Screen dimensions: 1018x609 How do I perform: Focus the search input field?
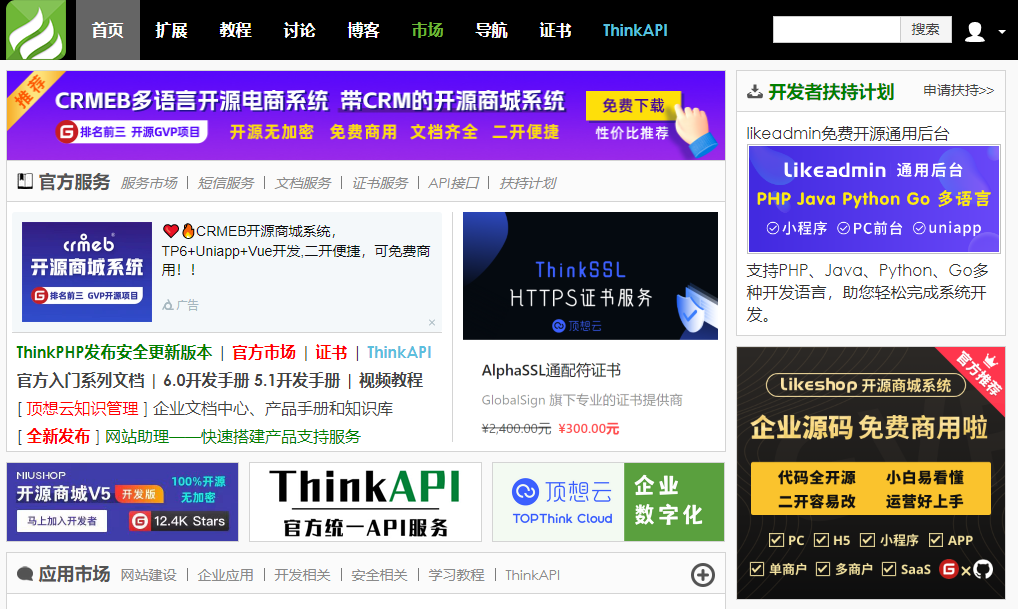point(836,29)
